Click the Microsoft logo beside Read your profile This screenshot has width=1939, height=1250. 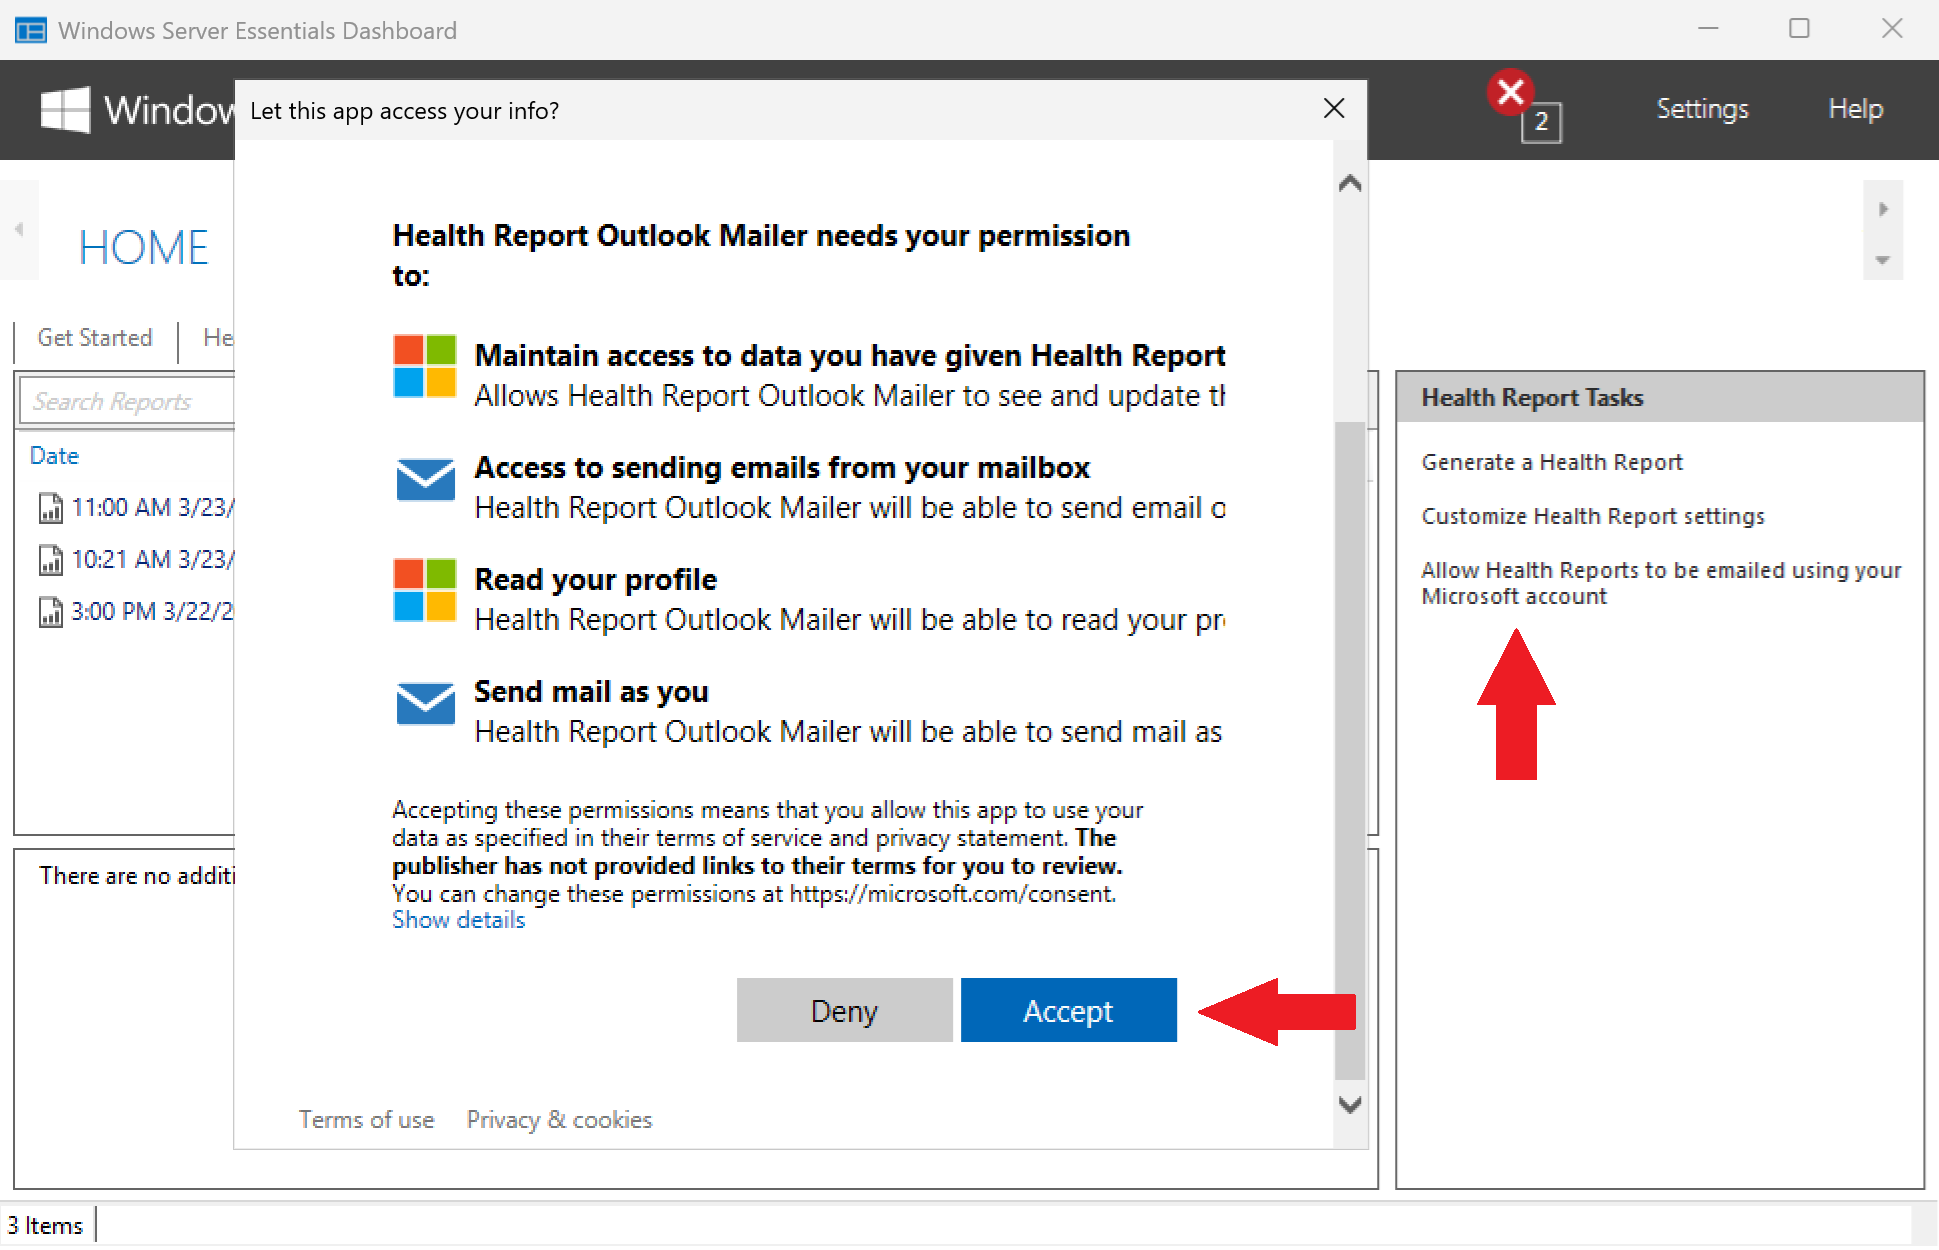(425, 590)
